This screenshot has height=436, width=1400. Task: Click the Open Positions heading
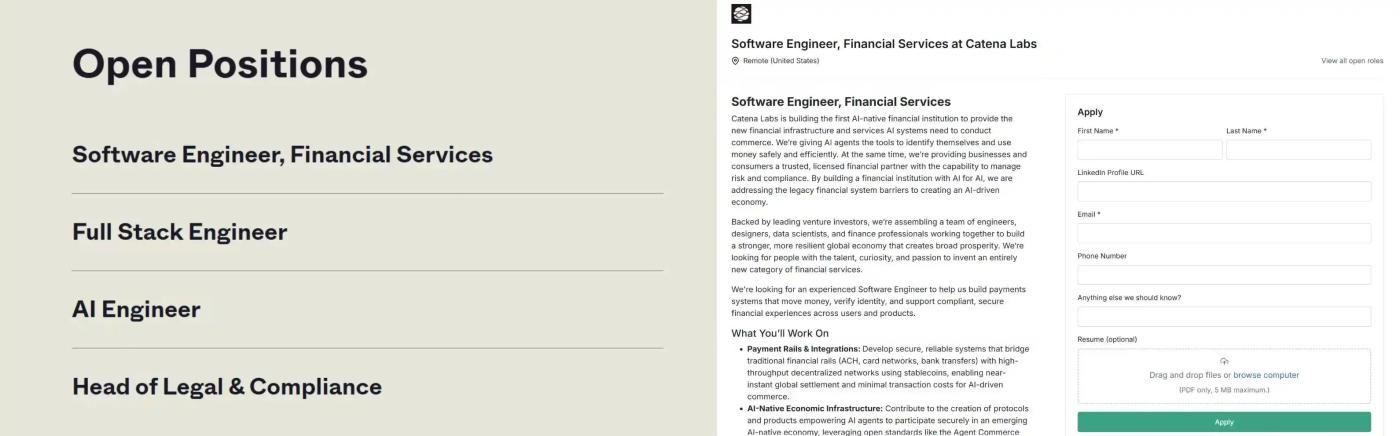[x=220, y=65]
